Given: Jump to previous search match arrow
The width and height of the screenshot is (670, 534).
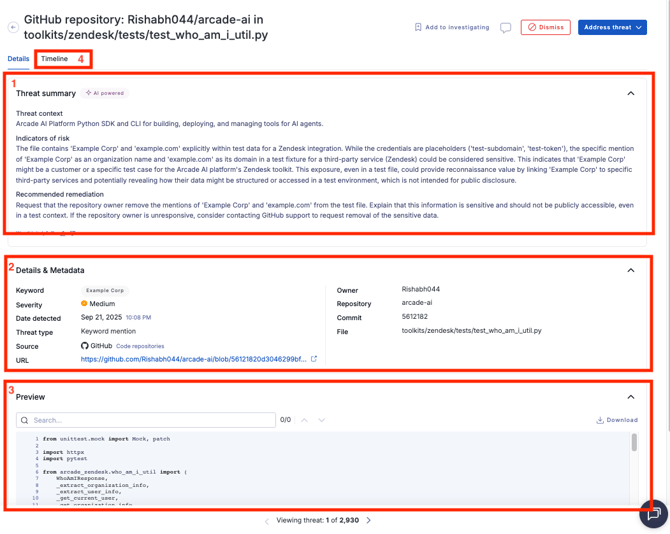Looking at the screenshot, I should pyautogui.click(x=304, y=420).
